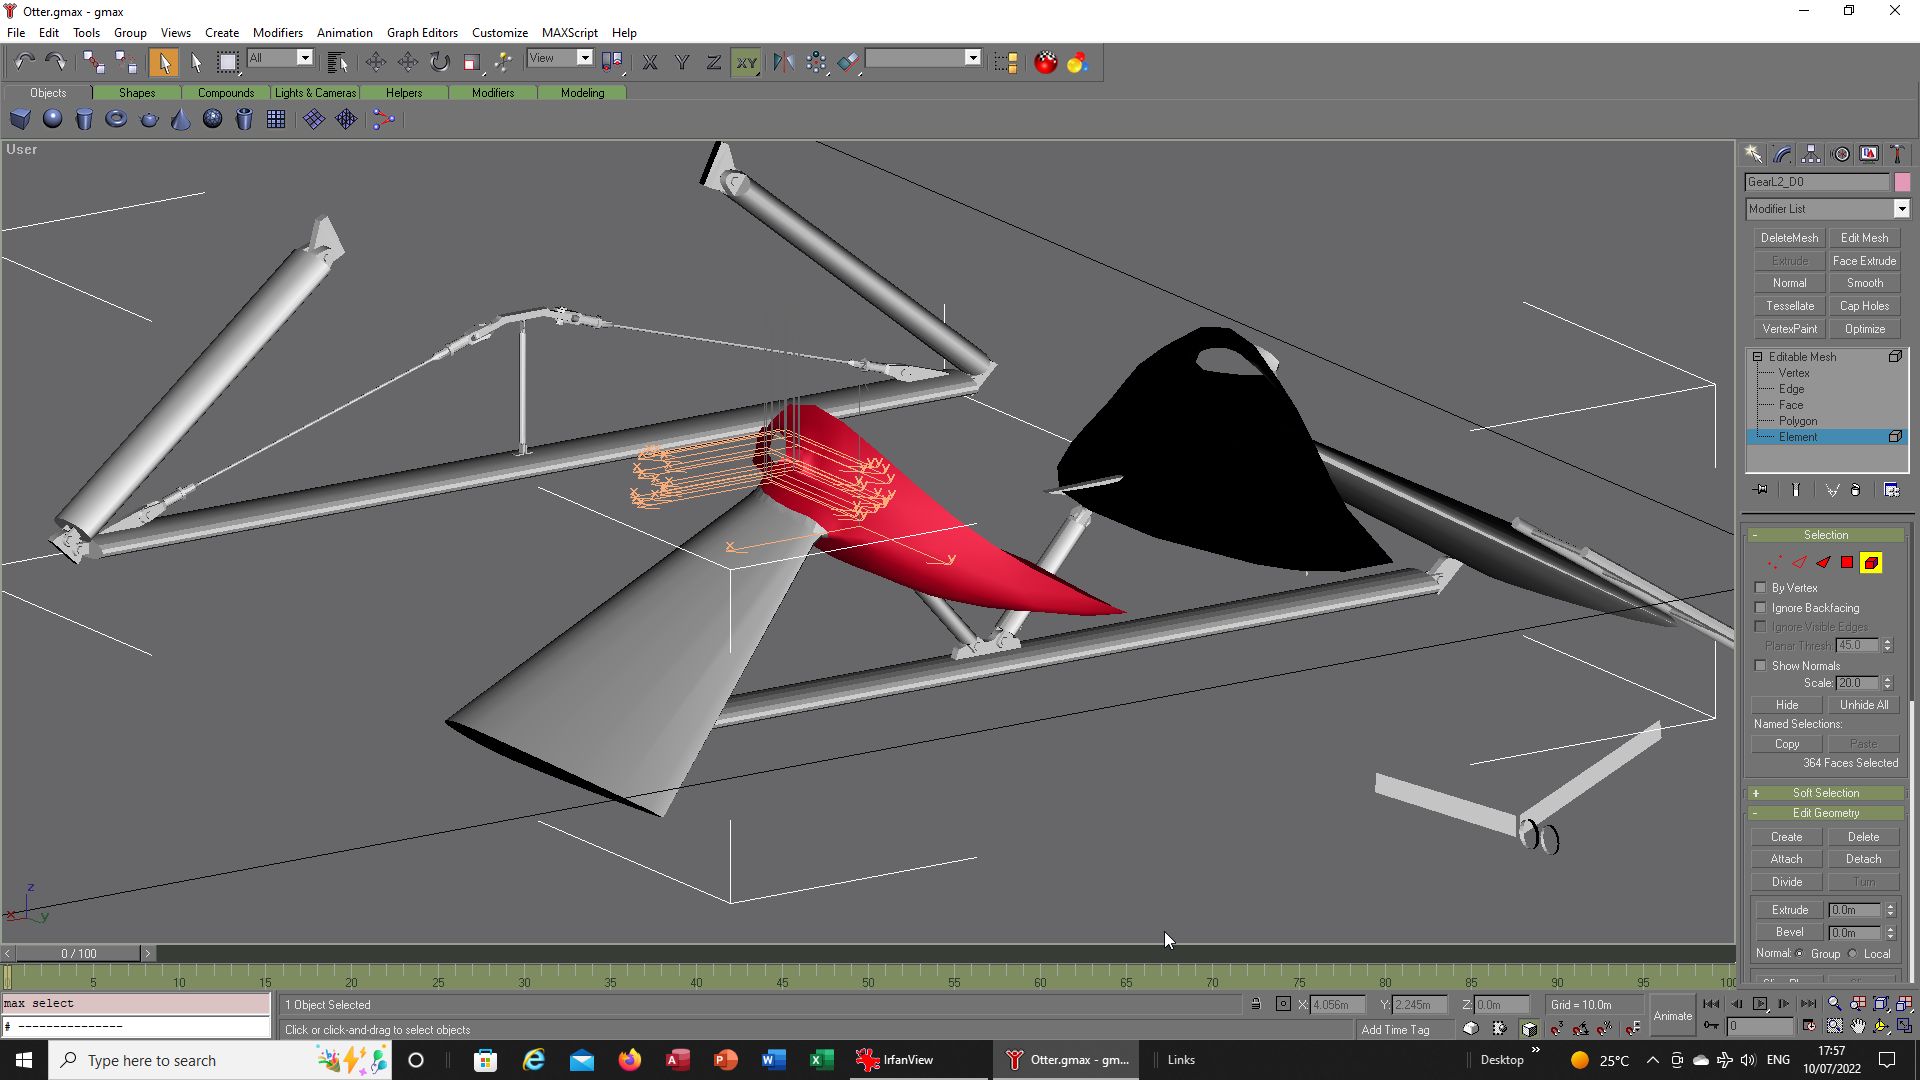Open the View coordinate system dropdown
This screenshot has width=1920, height=1080.
pyautogui.click(x=585, y=58)
